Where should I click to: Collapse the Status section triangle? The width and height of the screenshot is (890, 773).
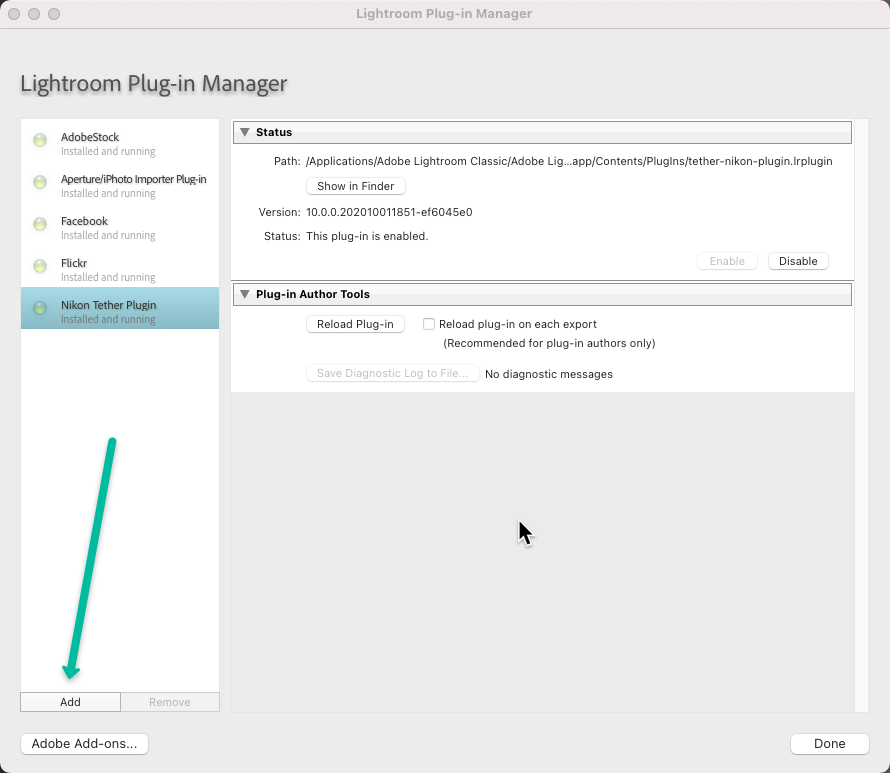[x=243, y=132]
